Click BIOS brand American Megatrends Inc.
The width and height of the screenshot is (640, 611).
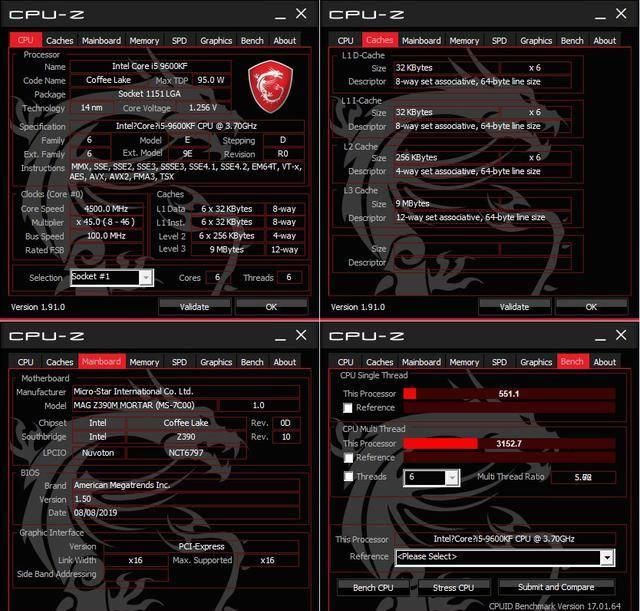pyautogui.click(x=186, y=485)
